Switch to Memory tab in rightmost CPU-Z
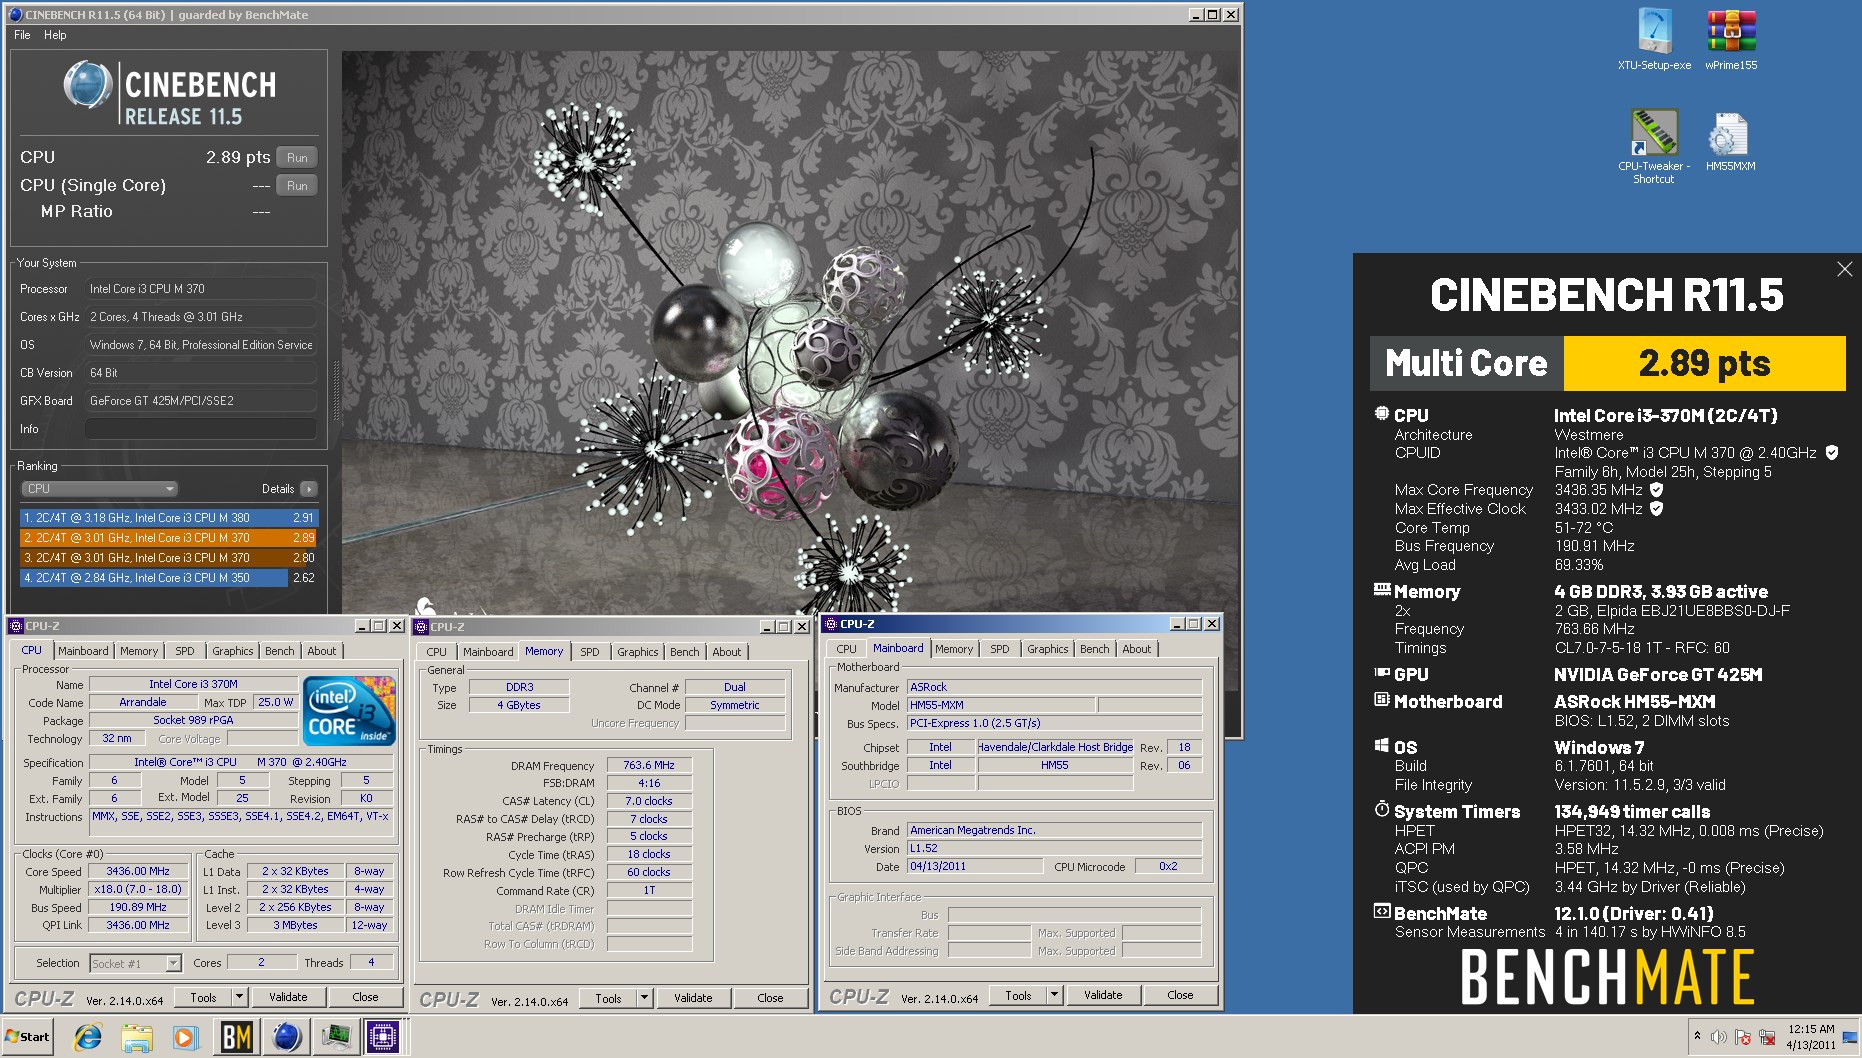The image size is (1862, 1058). 954,649
